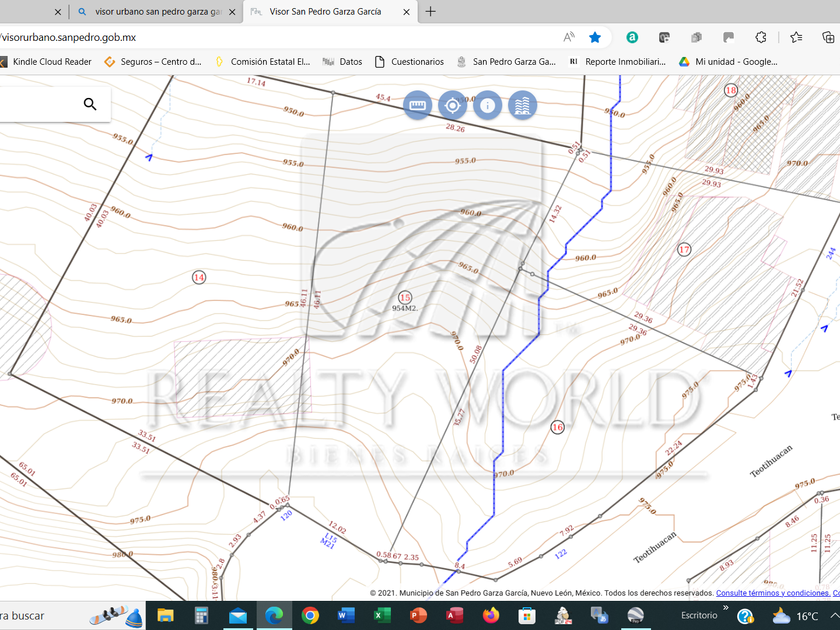Open the 16°C weather widget in taskbar
Viewport: 840px width, 630px height.
click(x=797, y=616)
